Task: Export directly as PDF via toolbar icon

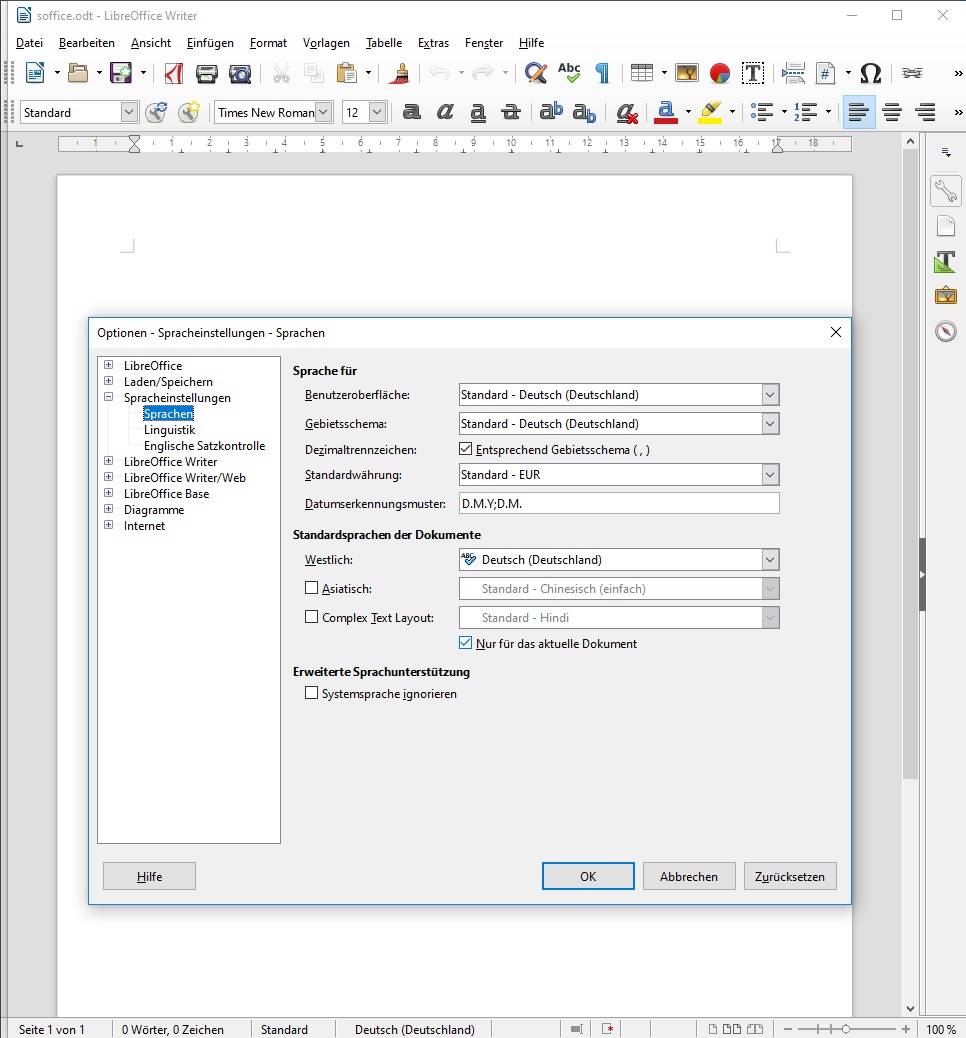Action: (173, 73)
